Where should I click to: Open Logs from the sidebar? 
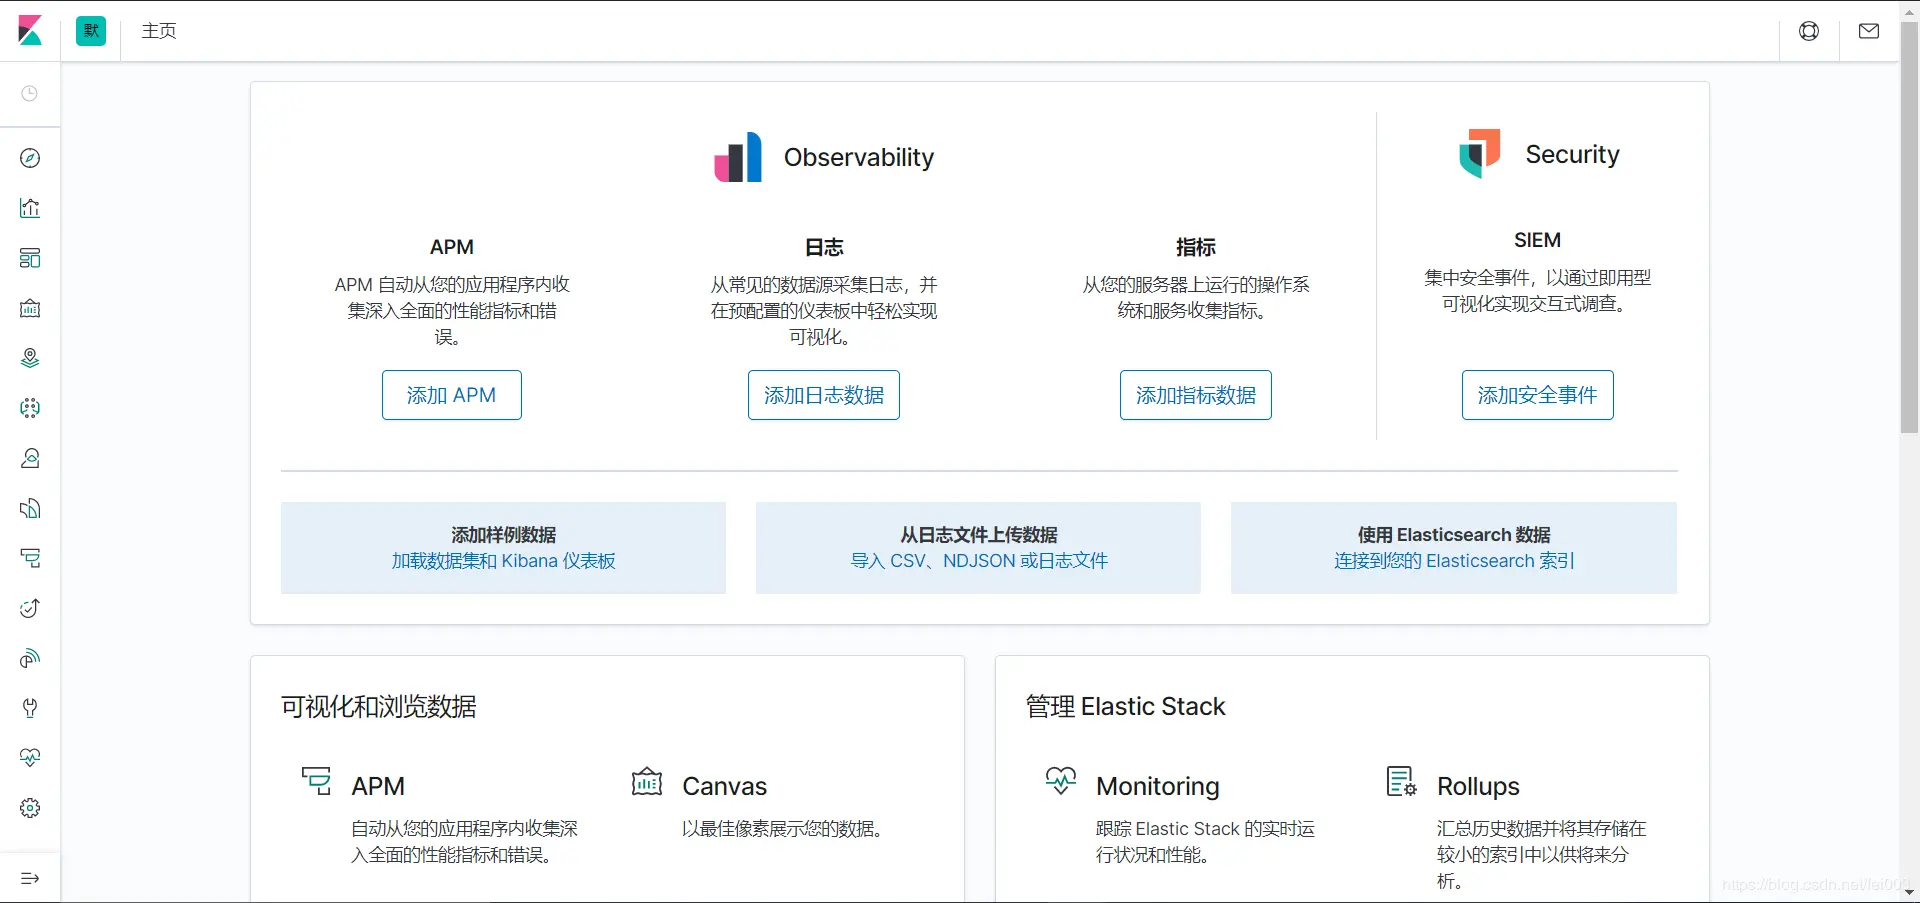[x=30, y=508]
